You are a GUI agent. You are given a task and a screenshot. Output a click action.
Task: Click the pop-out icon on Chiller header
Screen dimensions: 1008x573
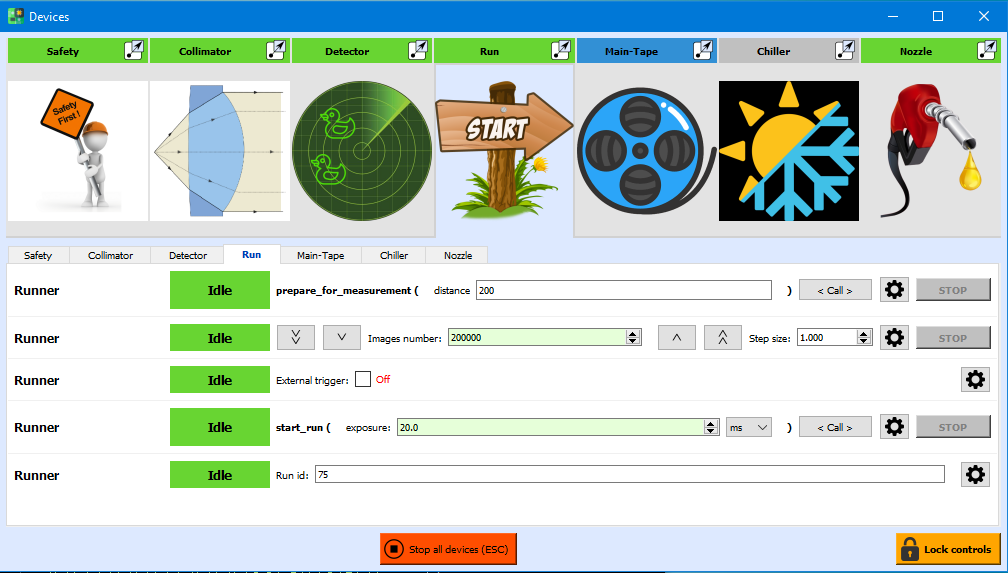[x=845, y=51]
